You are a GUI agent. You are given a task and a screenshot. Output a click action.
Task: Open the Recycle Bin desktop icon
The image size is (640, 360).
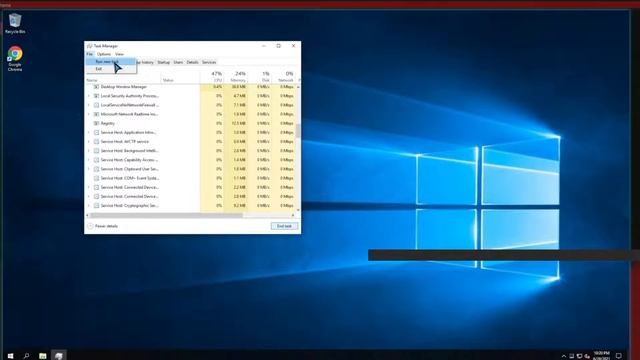click(15, 23)
